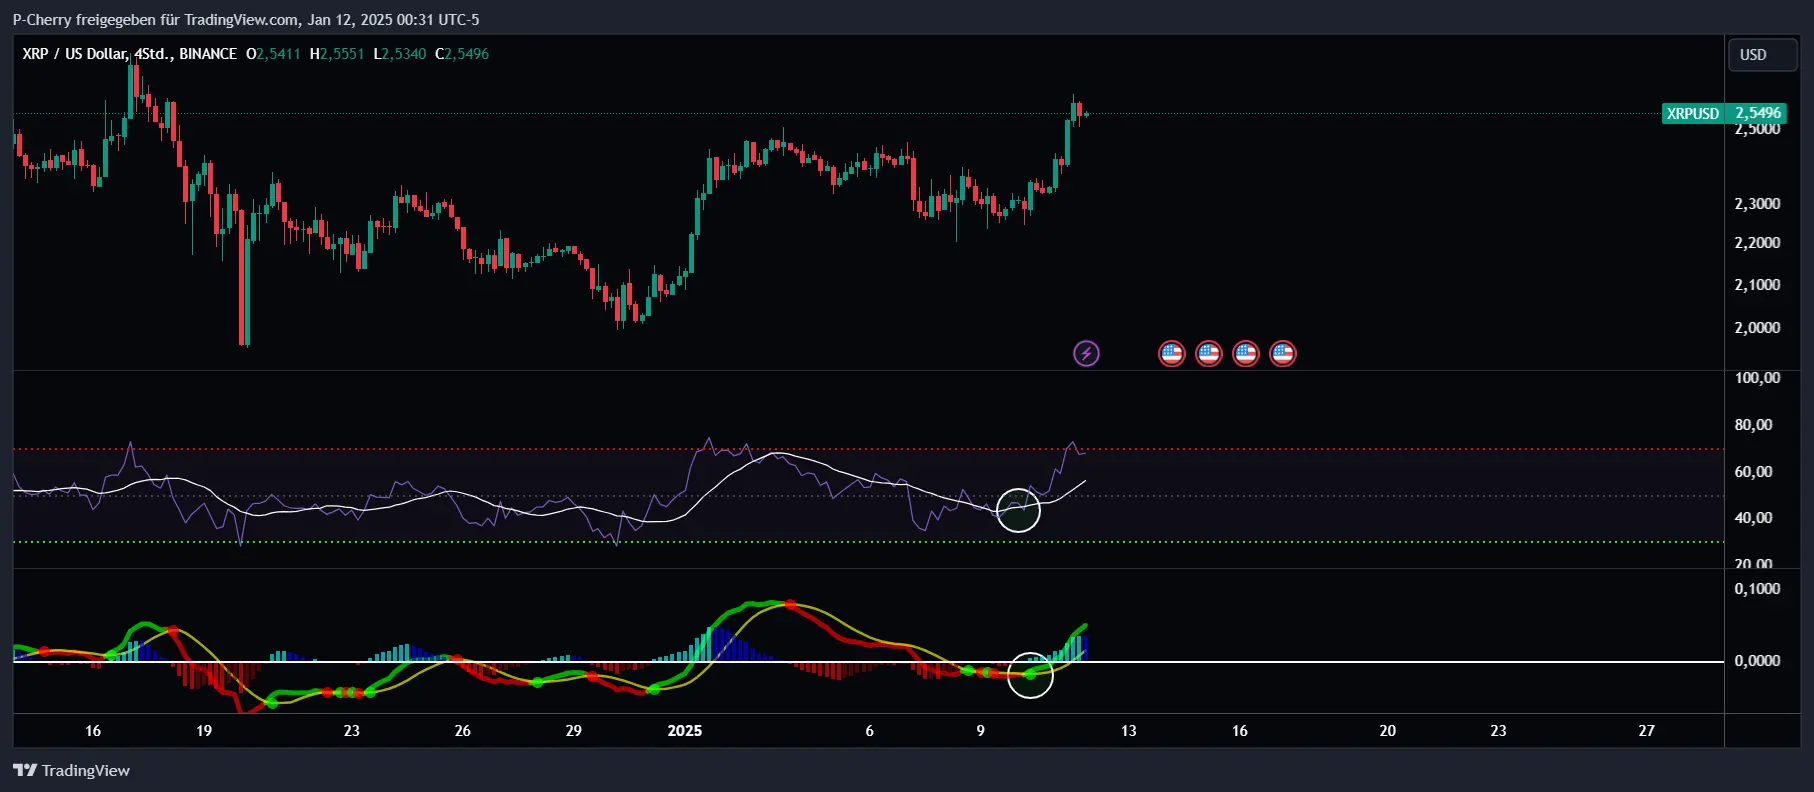This screenshot has width=1814, height=792.
Task: Click the XRPUSD price label
Action: click(x=1724, y=113)
